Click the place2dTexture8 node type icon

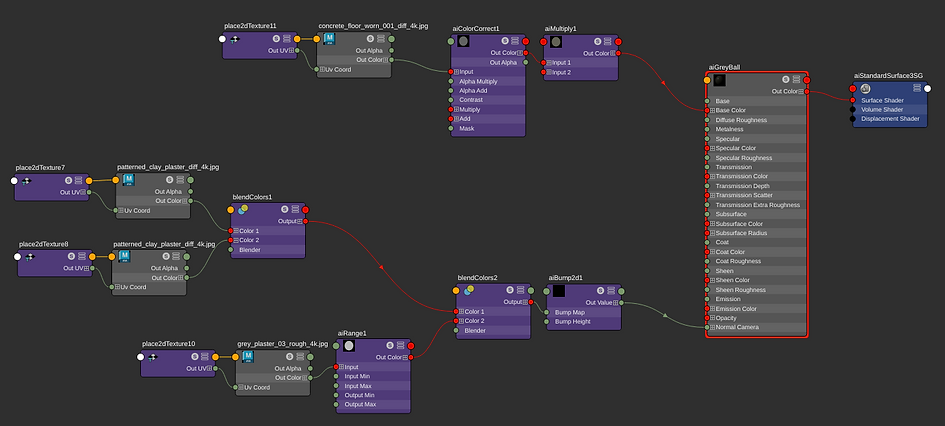tap(30, 257)
